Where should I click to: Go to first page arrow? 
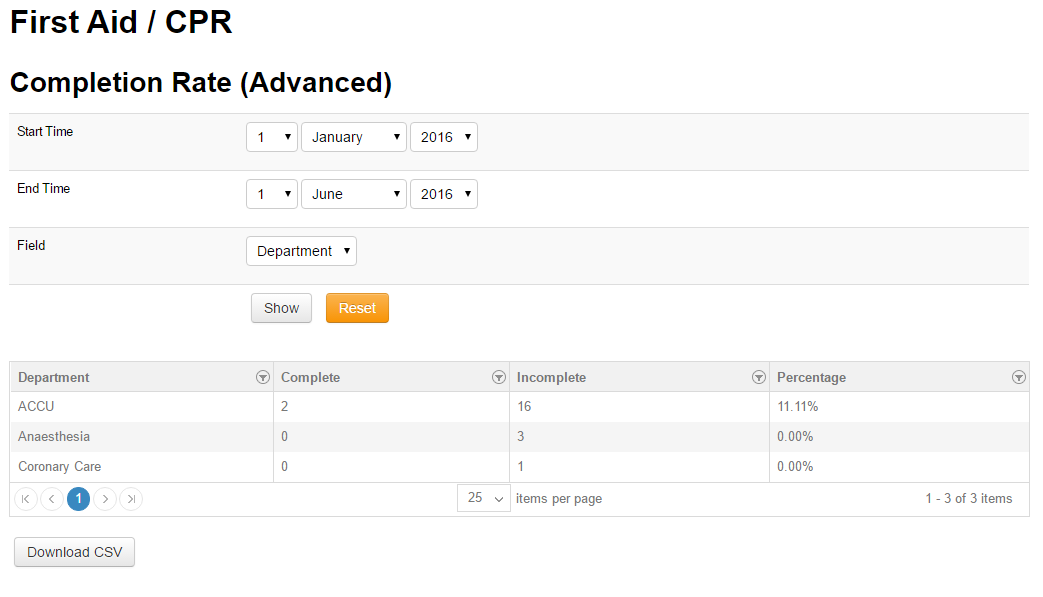[x=26, y=499]
